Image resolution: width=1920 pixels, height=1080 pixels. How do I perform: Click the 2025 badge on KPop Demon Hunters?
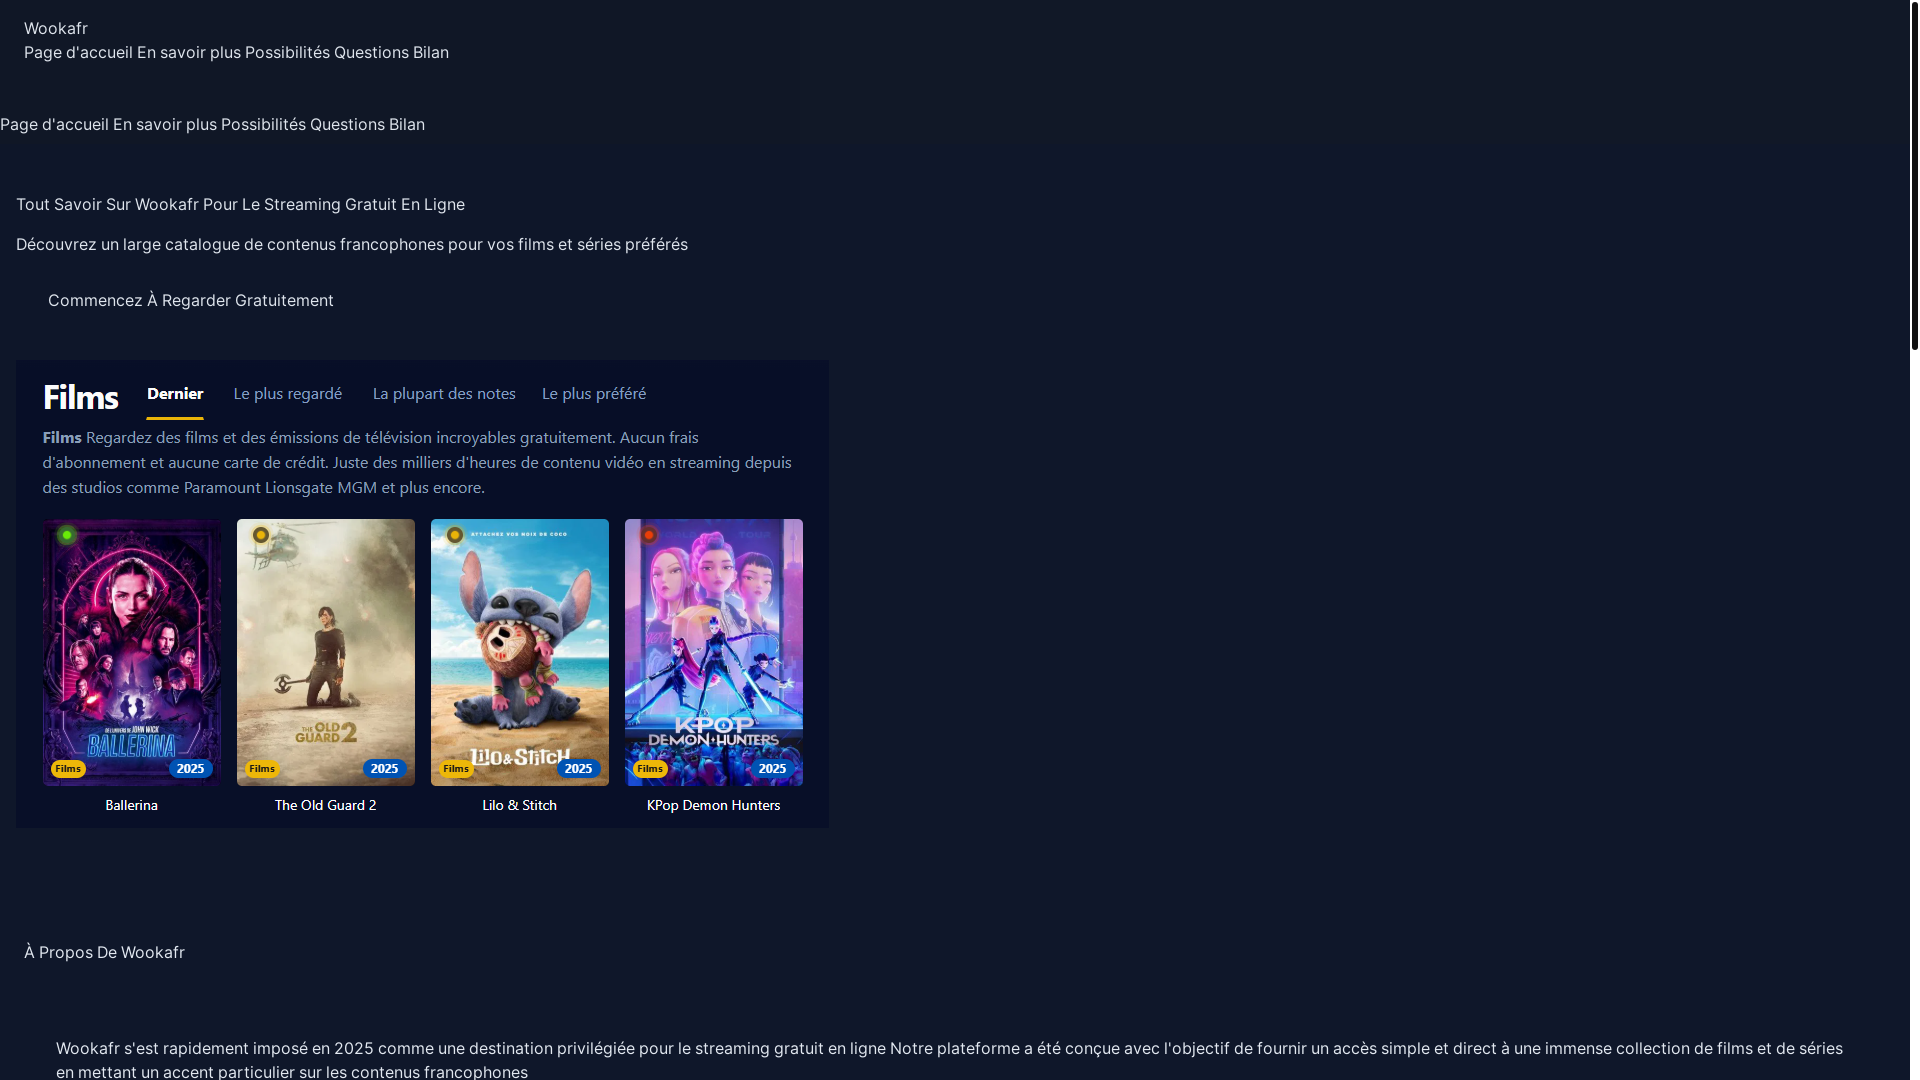772,768
